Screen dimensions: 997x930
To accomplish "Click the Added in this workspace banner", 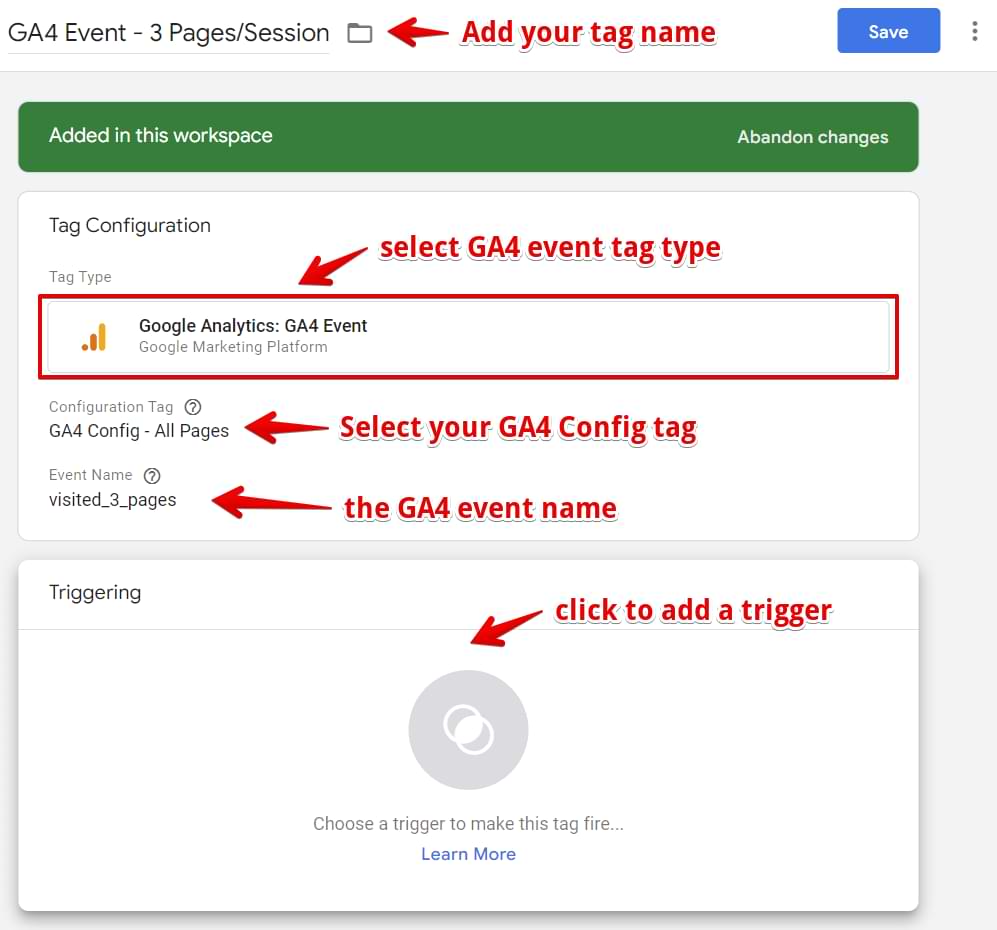I will (469, 137).
